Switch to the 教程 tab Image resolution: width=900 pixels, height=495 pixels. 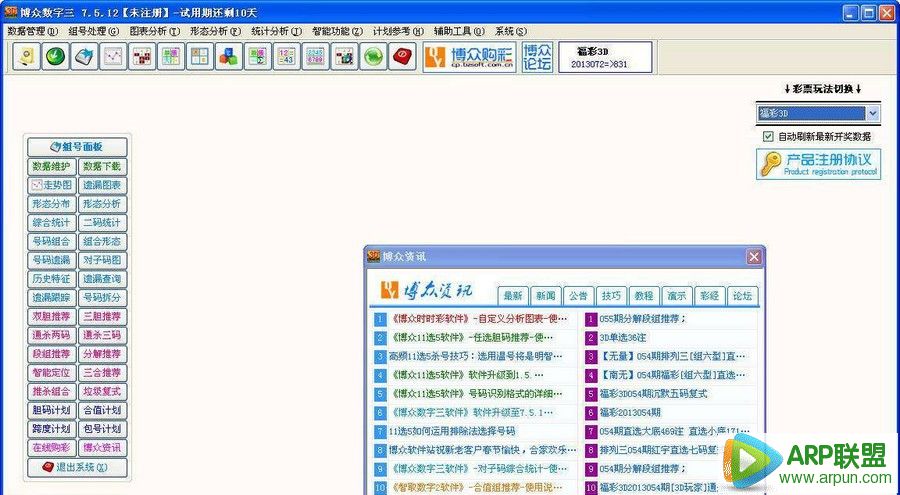[x=644, y=296]
